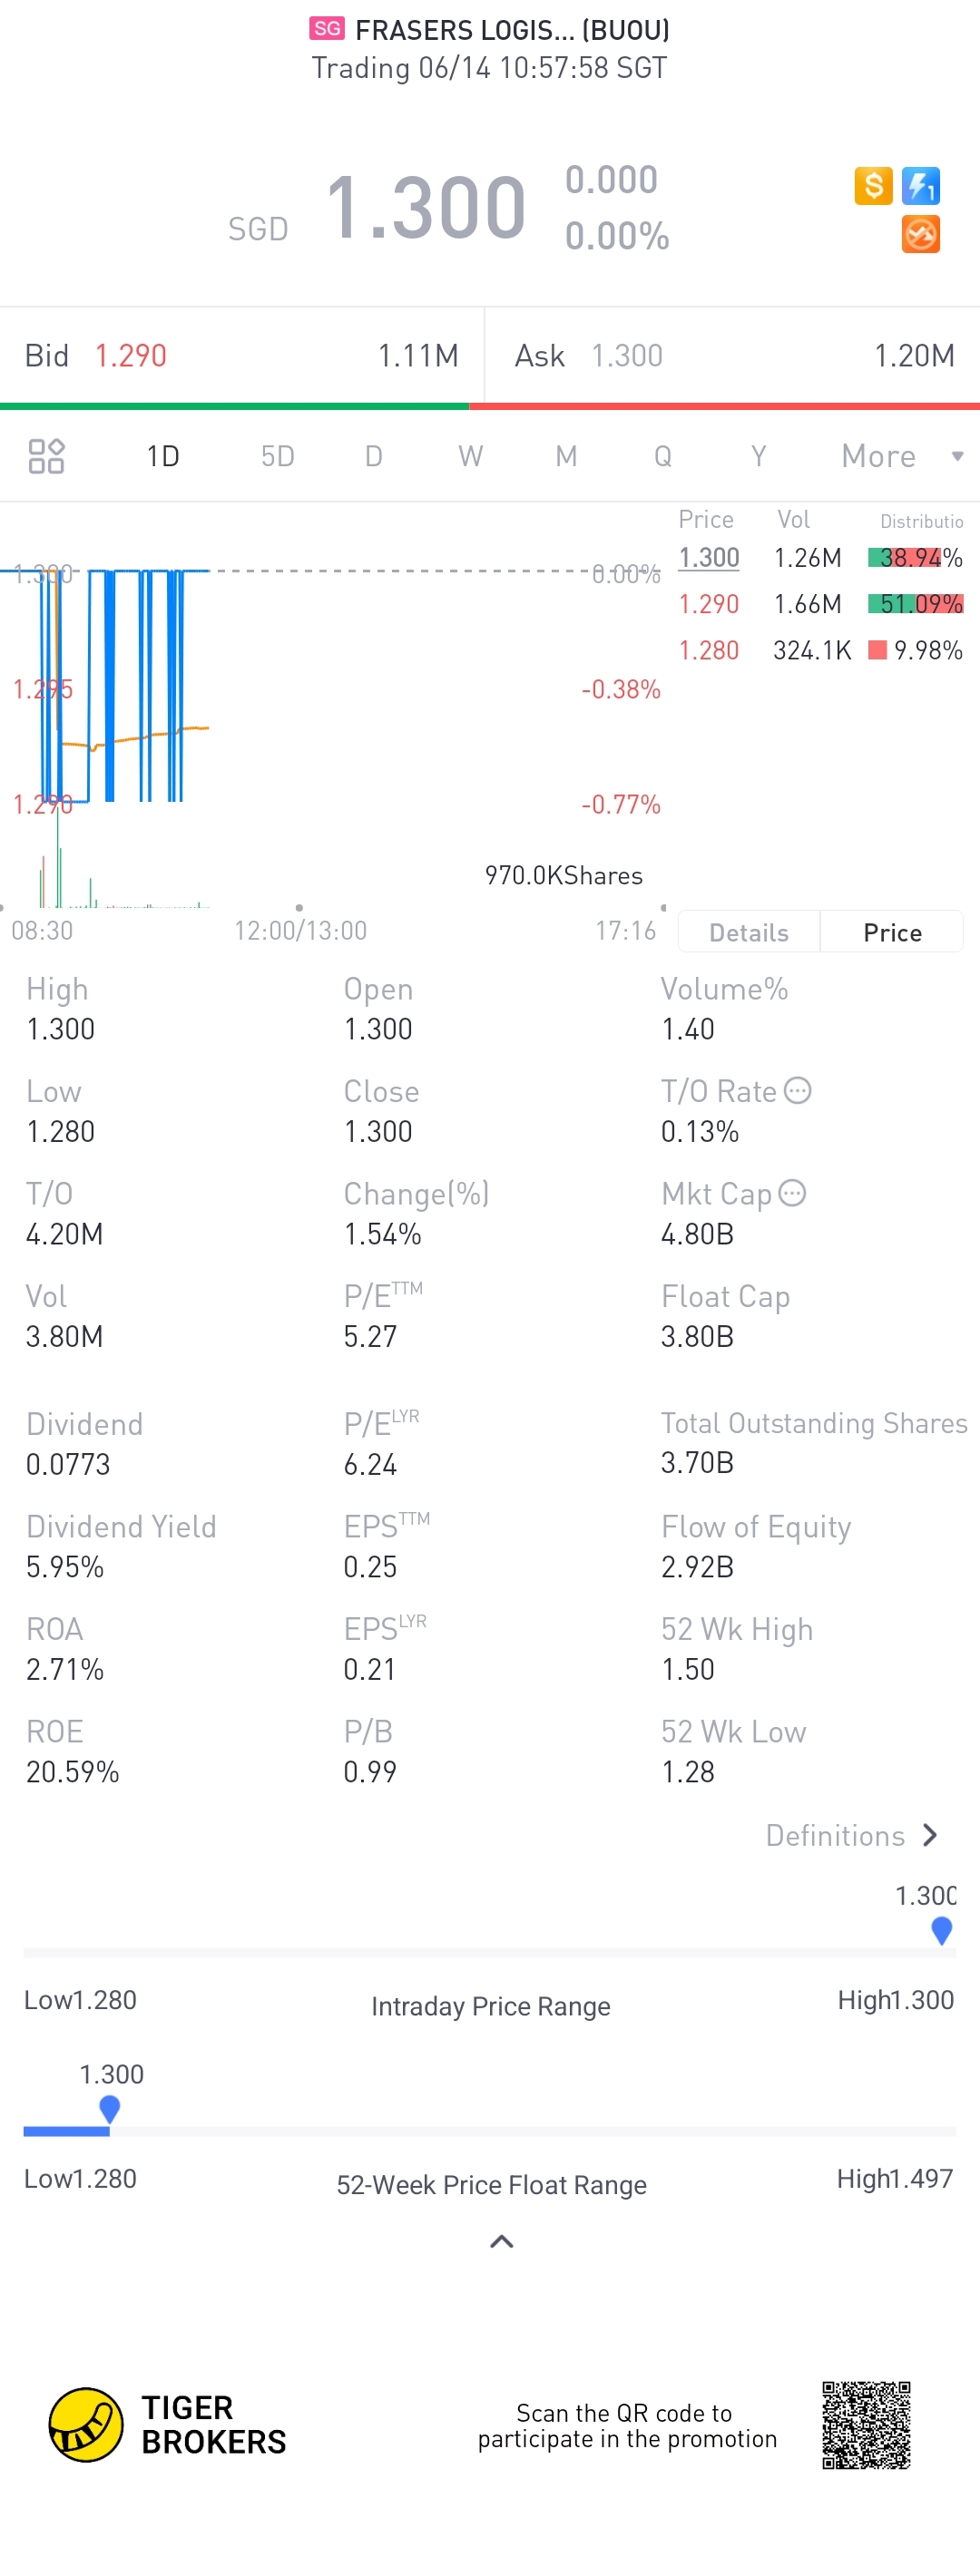The height and width of the screenshot is (2576, 980).
Task: Expand Definitions with the right chevron
Action: (930, 1835)
